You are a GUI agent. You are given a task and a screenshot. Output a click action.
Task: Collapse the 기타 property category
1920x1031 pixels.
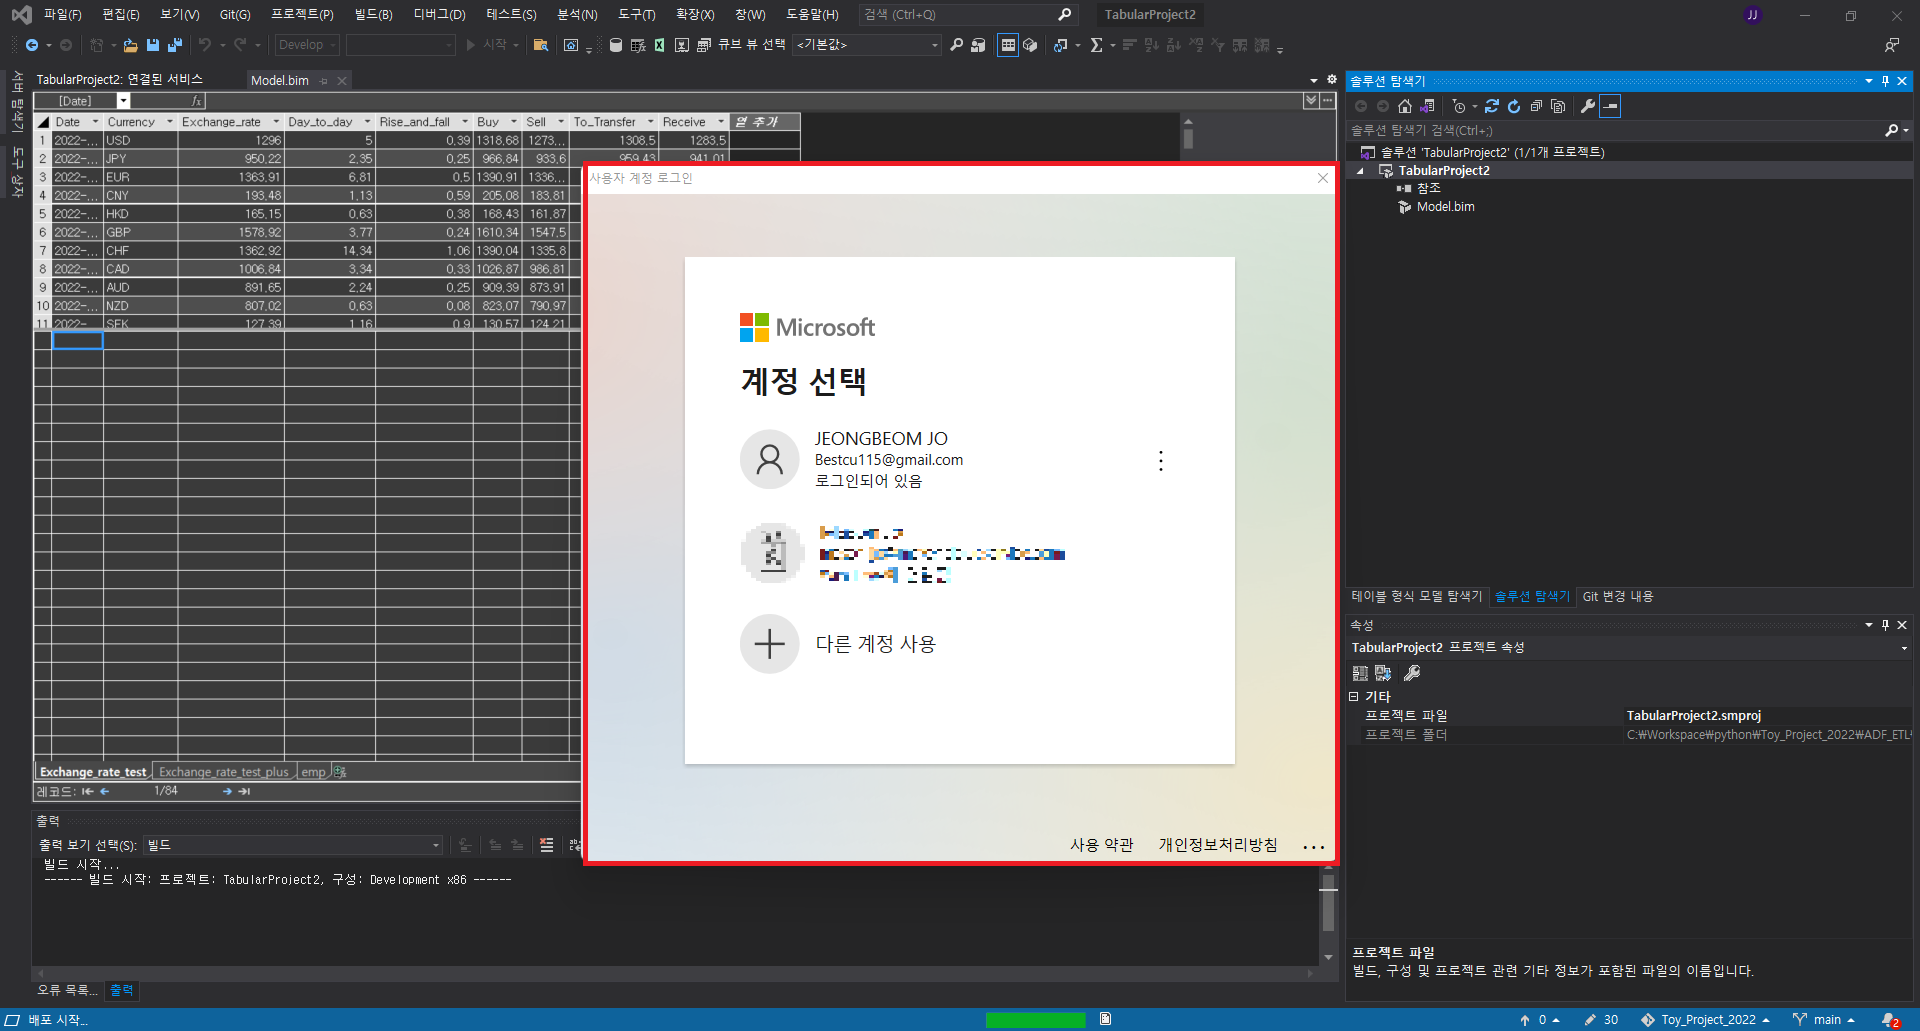pos(1353,697)
